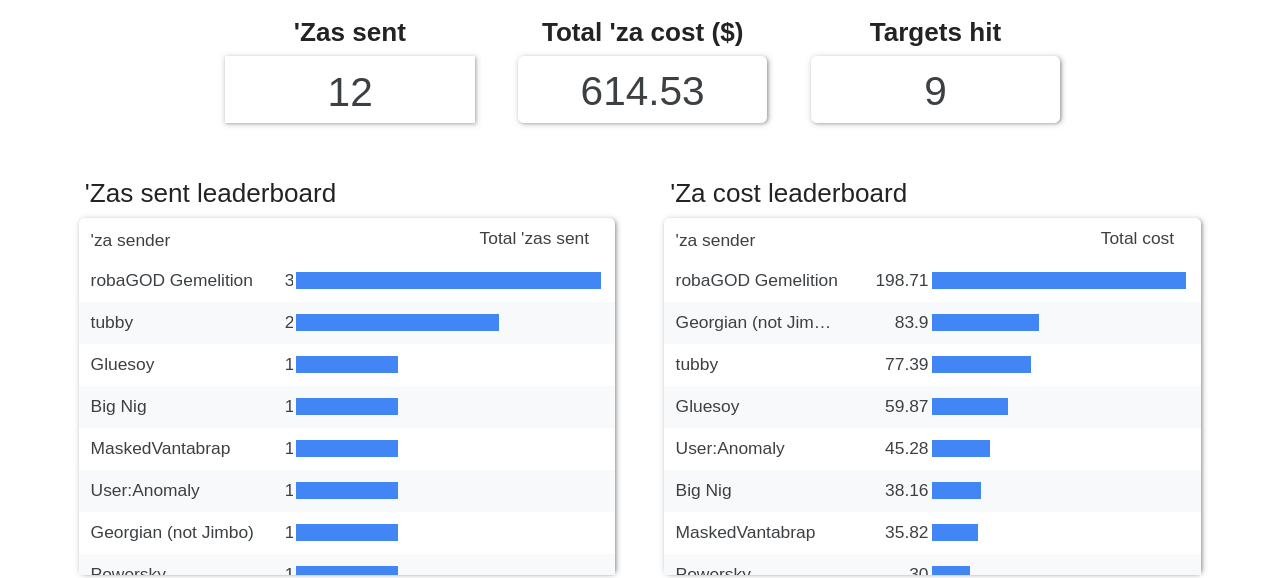Select Georgian (not Jimbo) in Zas sent leaderboard

tap(172, 533)
